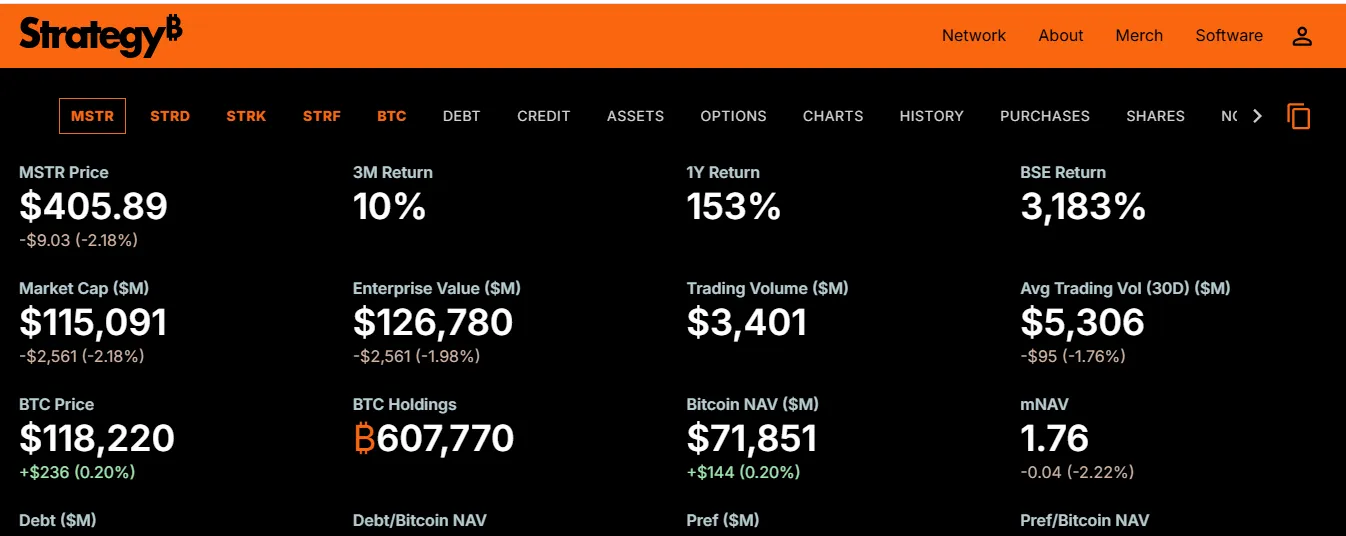Open the STRK tab
The image size is (1346, 536).
[246, 116]
